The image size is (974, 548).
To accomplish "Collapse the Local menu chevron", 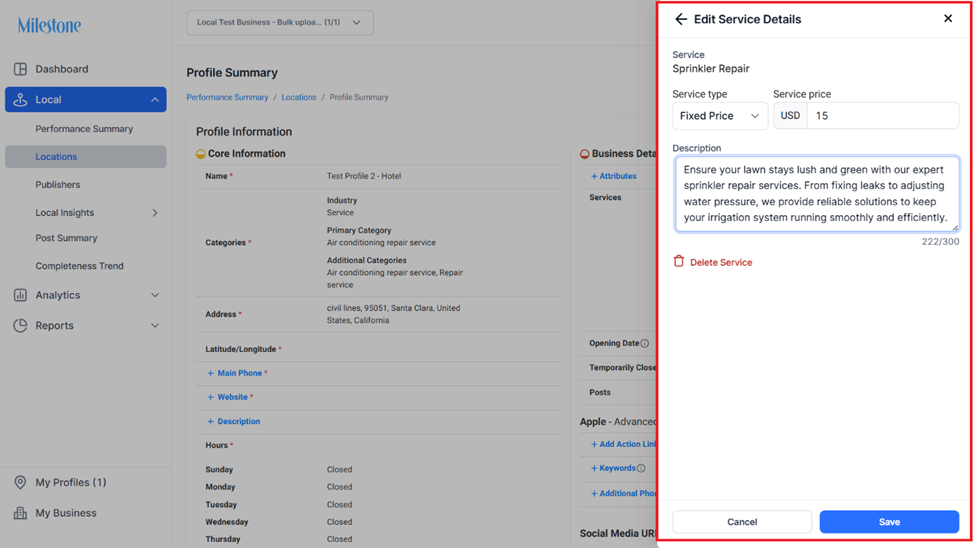I will (155, 100).
